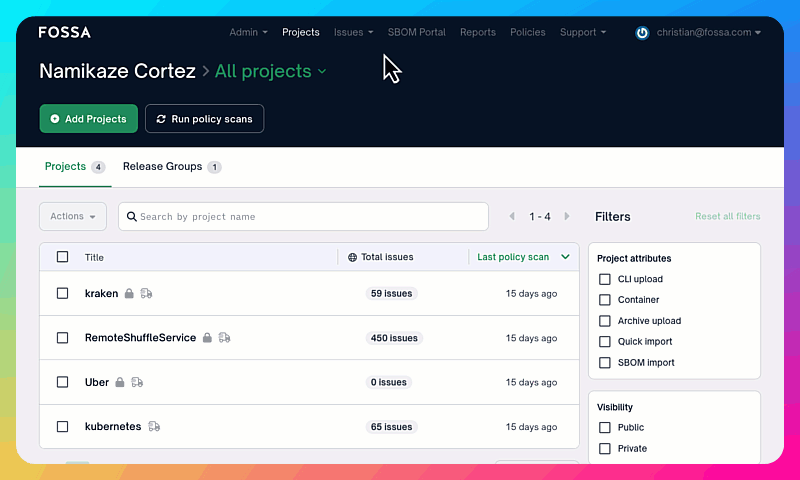Screen dimensions: 800x480
Task: Open the Admin menu dropdown
Action: [x=248, y=32]
